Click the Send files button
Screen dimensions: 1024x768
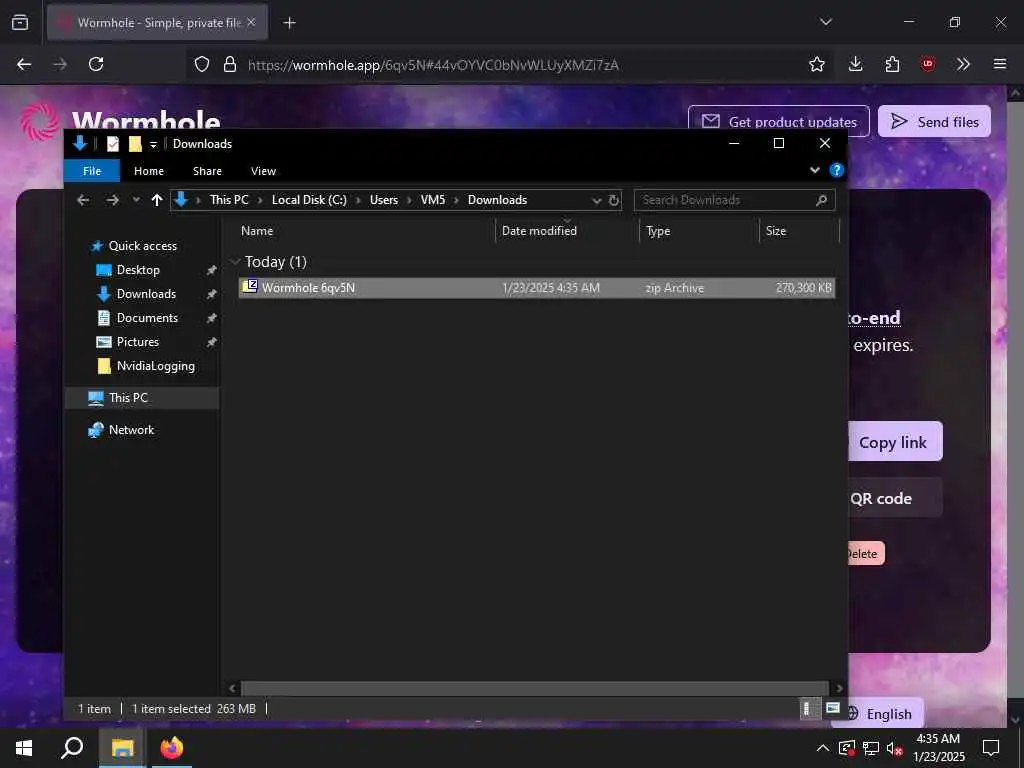934,121
